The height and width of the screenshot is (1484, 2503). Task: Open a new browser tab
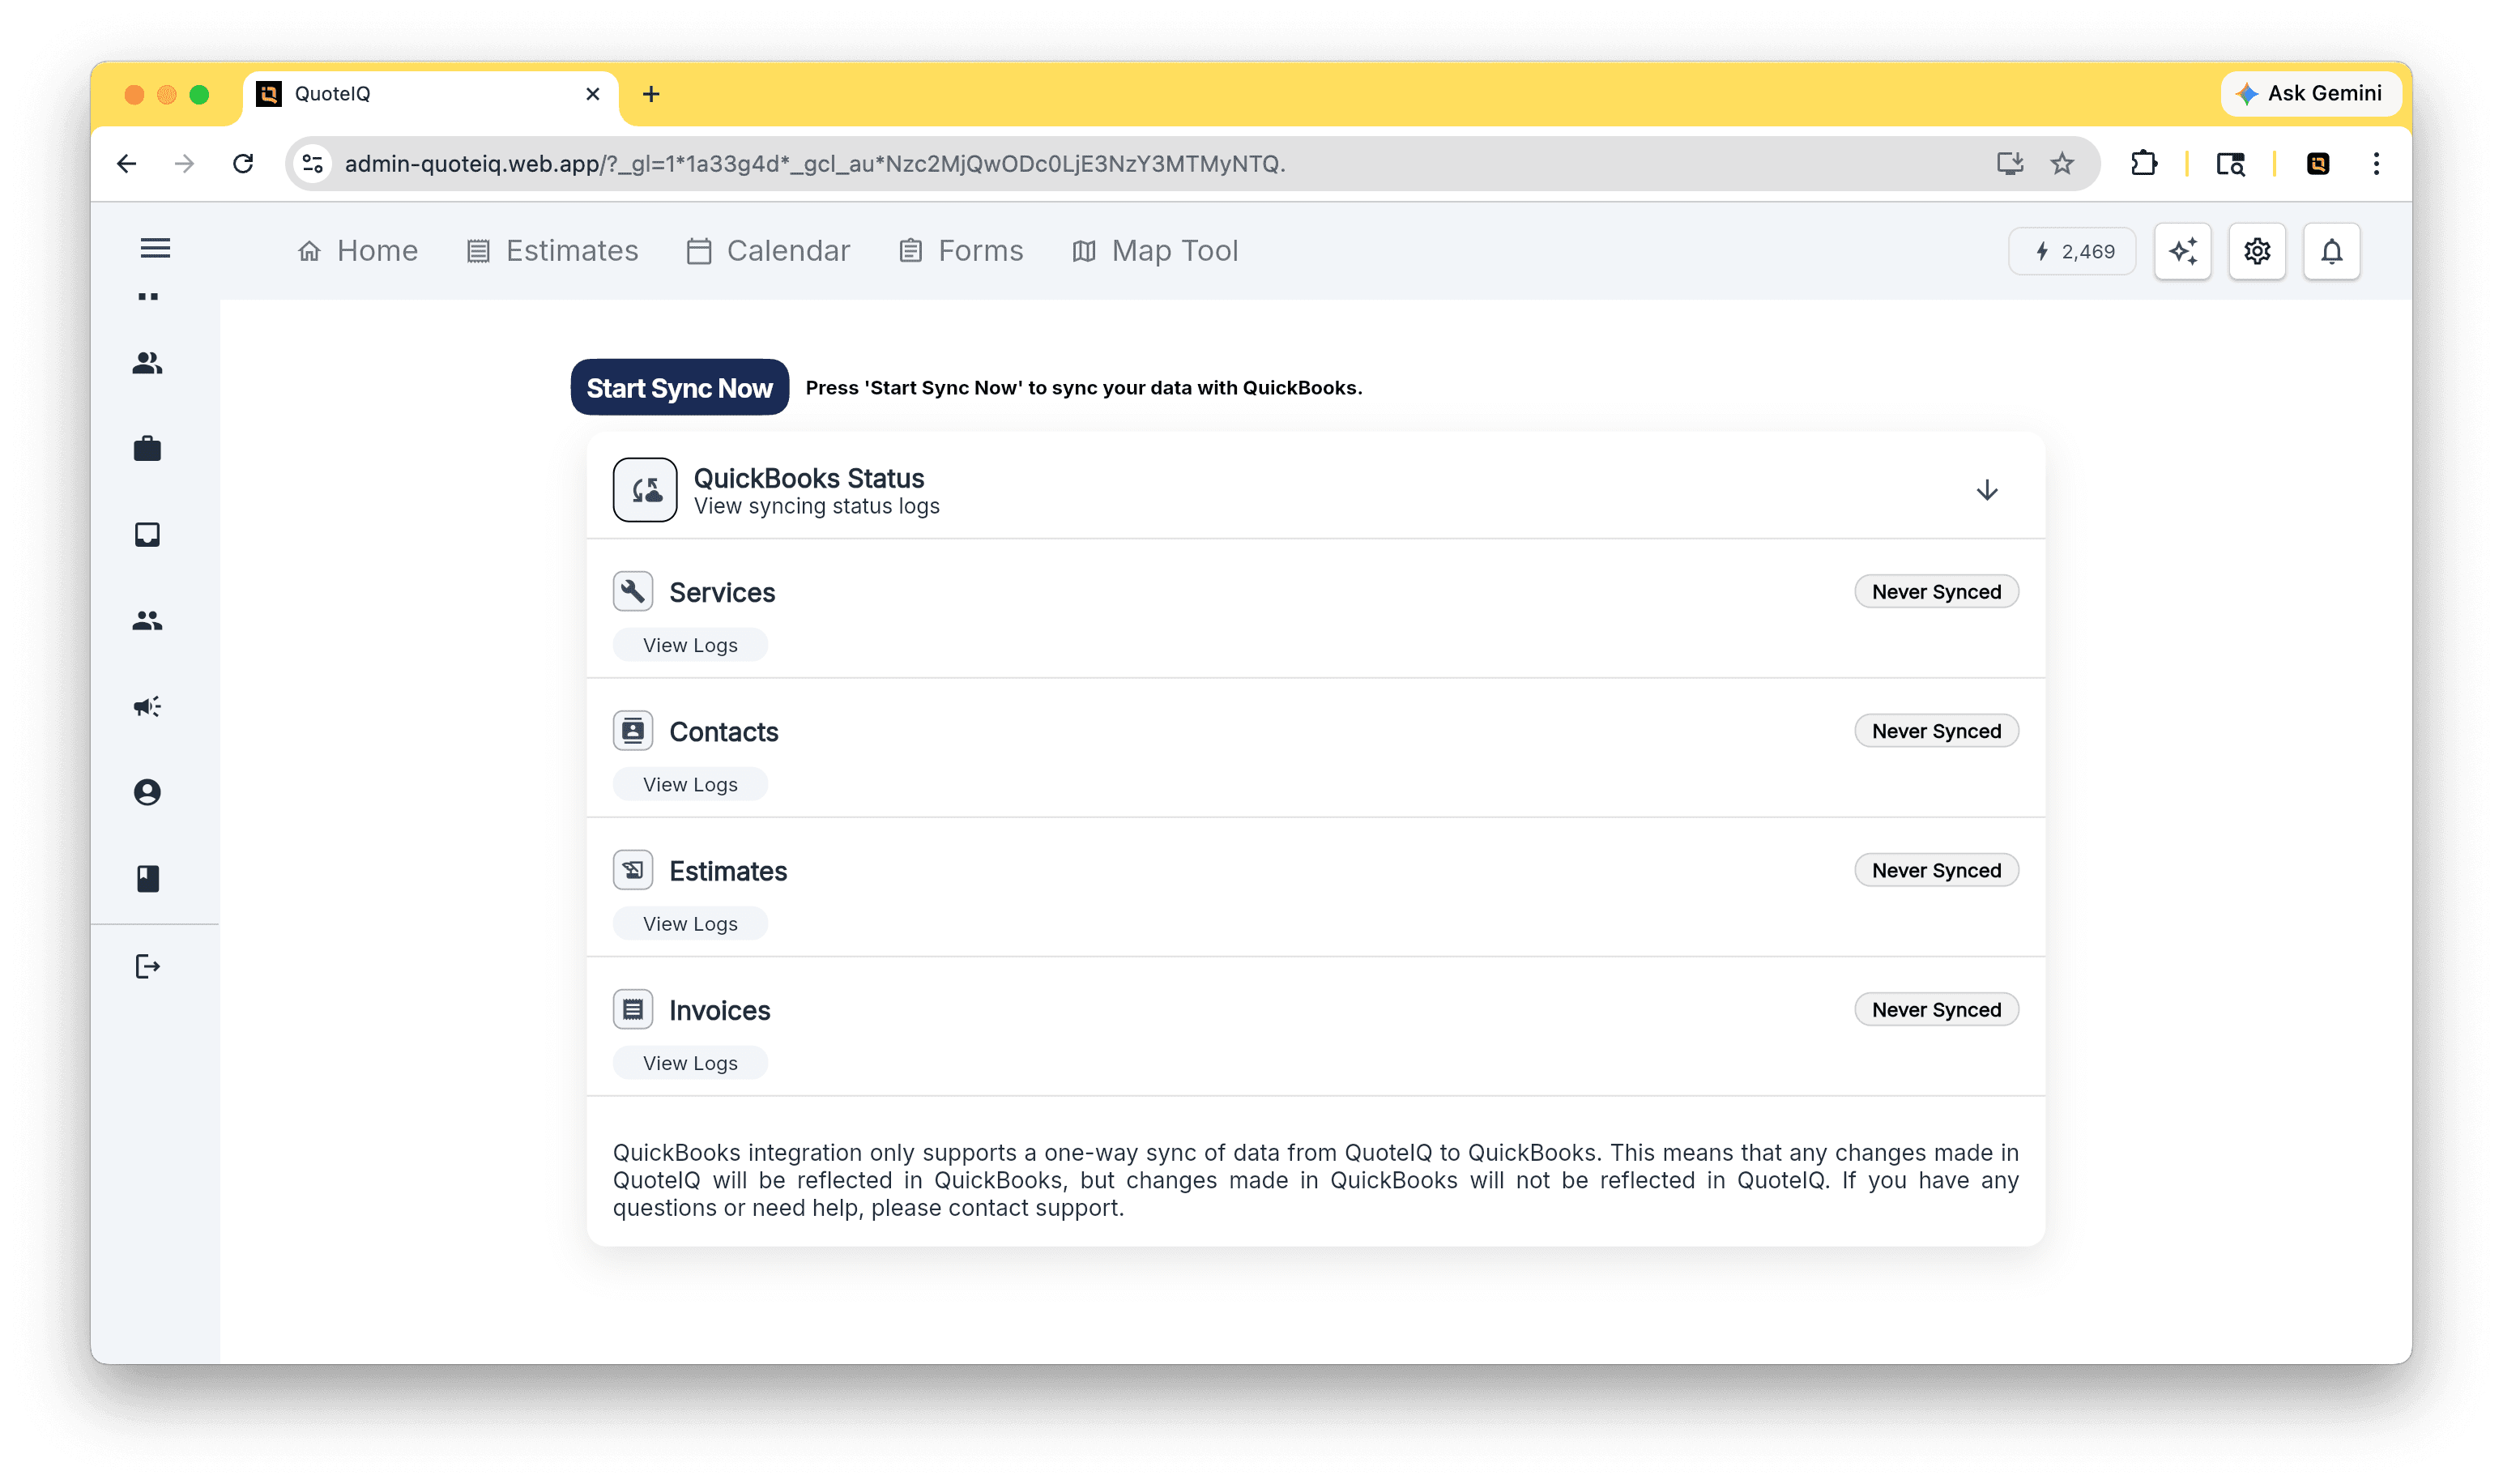tap(651, 94)
